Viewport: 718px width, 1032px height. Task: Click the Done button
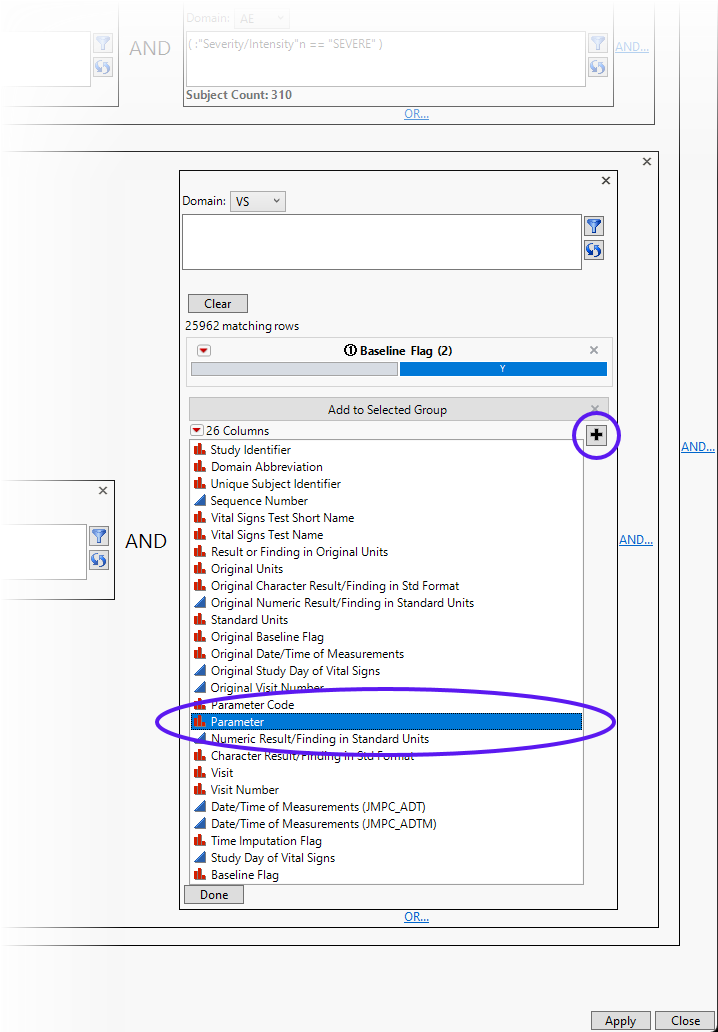(x=214, y=894)
